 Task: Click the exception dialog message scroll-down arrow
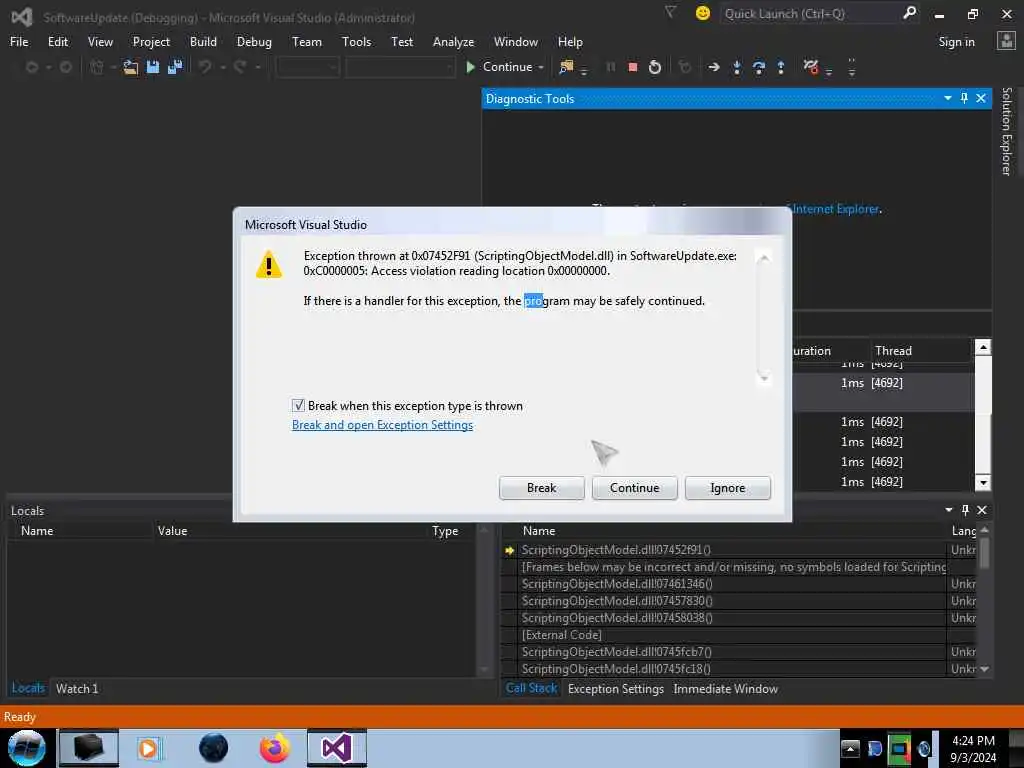[763, 377]
